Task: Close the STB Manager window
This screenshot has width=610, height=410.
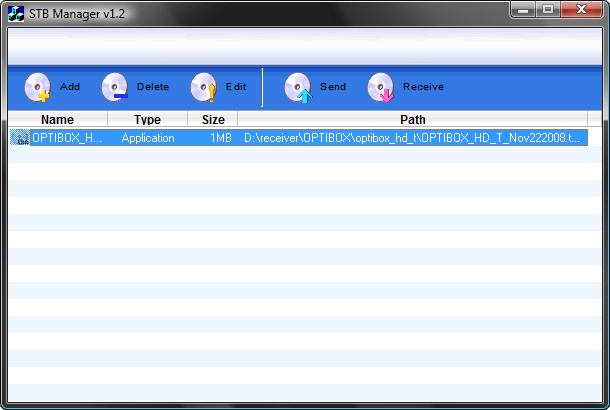Action: click(581, 9)
